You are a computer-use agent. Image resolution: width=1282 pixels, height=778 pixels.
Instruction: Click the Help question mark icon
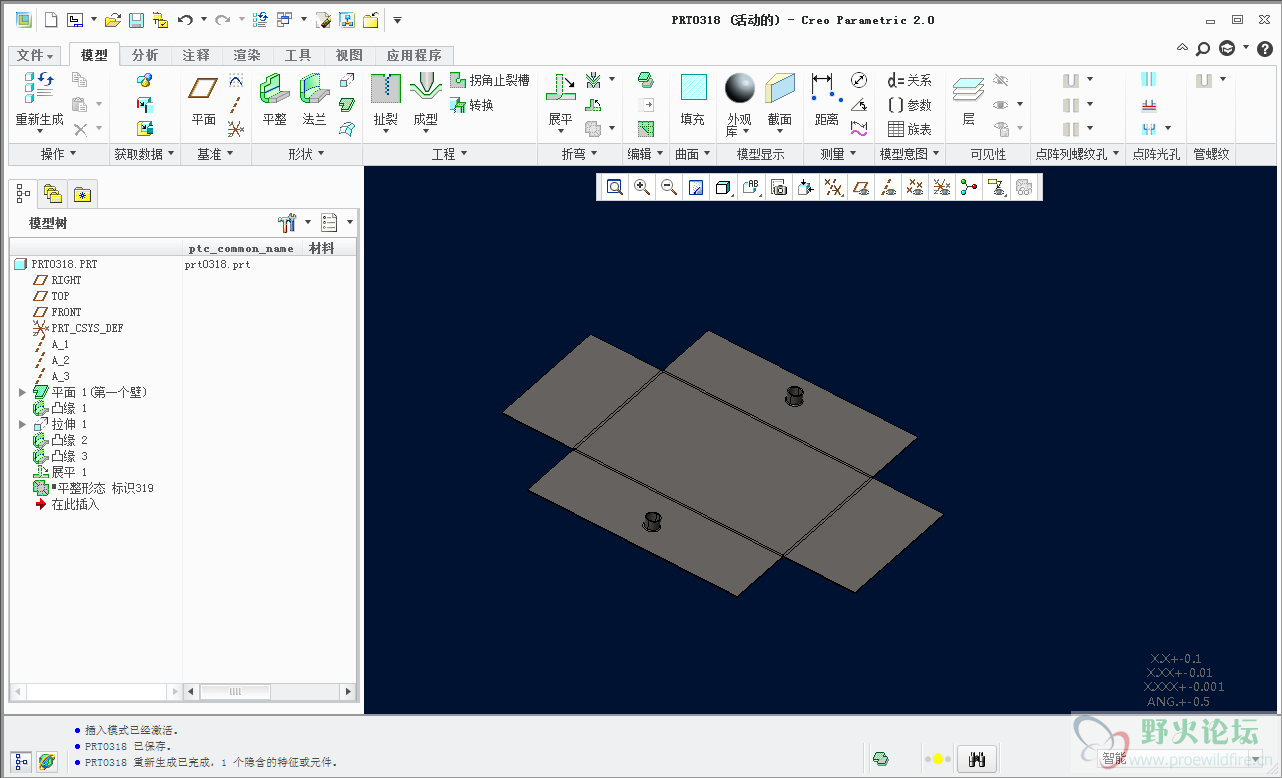pyautogui.click(x=1264, y=48)
